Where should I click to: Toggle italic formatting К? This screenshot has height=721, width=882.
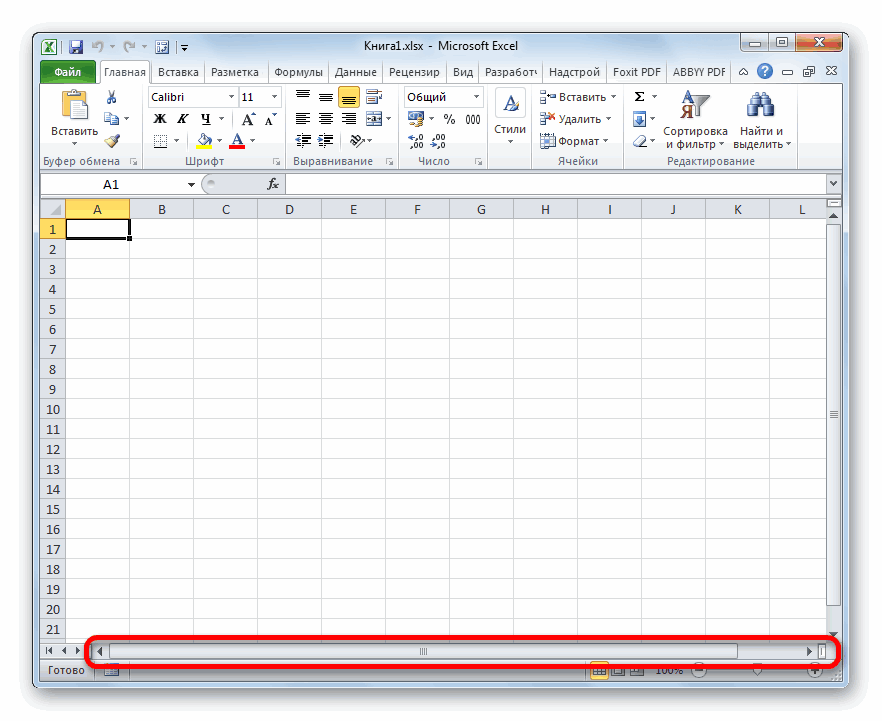(183, 119)
